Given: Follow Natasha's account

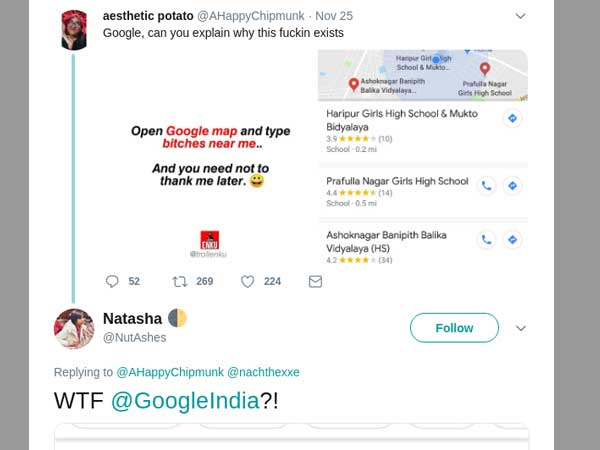Looking at the screenshot, I should [x=454, y=328].
